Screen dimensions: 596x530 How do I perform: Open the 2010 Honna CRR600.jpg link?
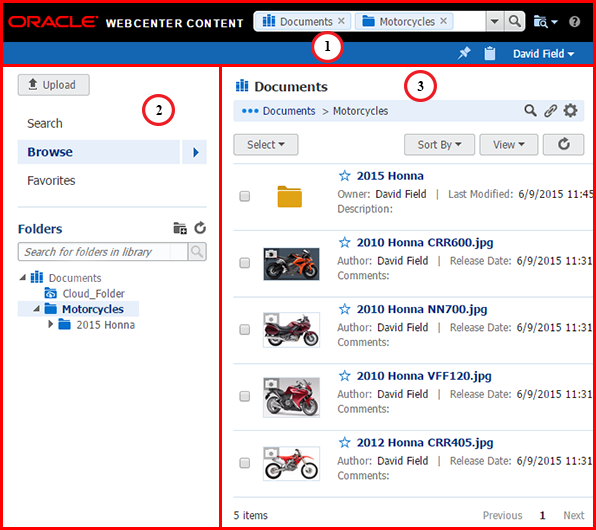click(x=425, y=243)
